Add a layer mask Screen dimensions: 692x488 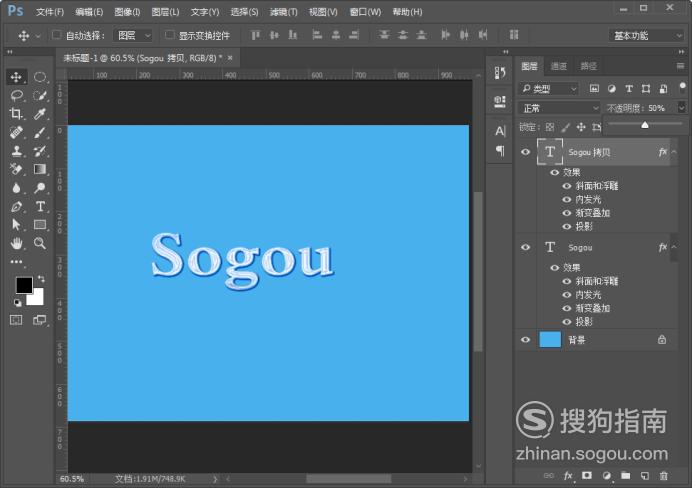tap(587, 476)
